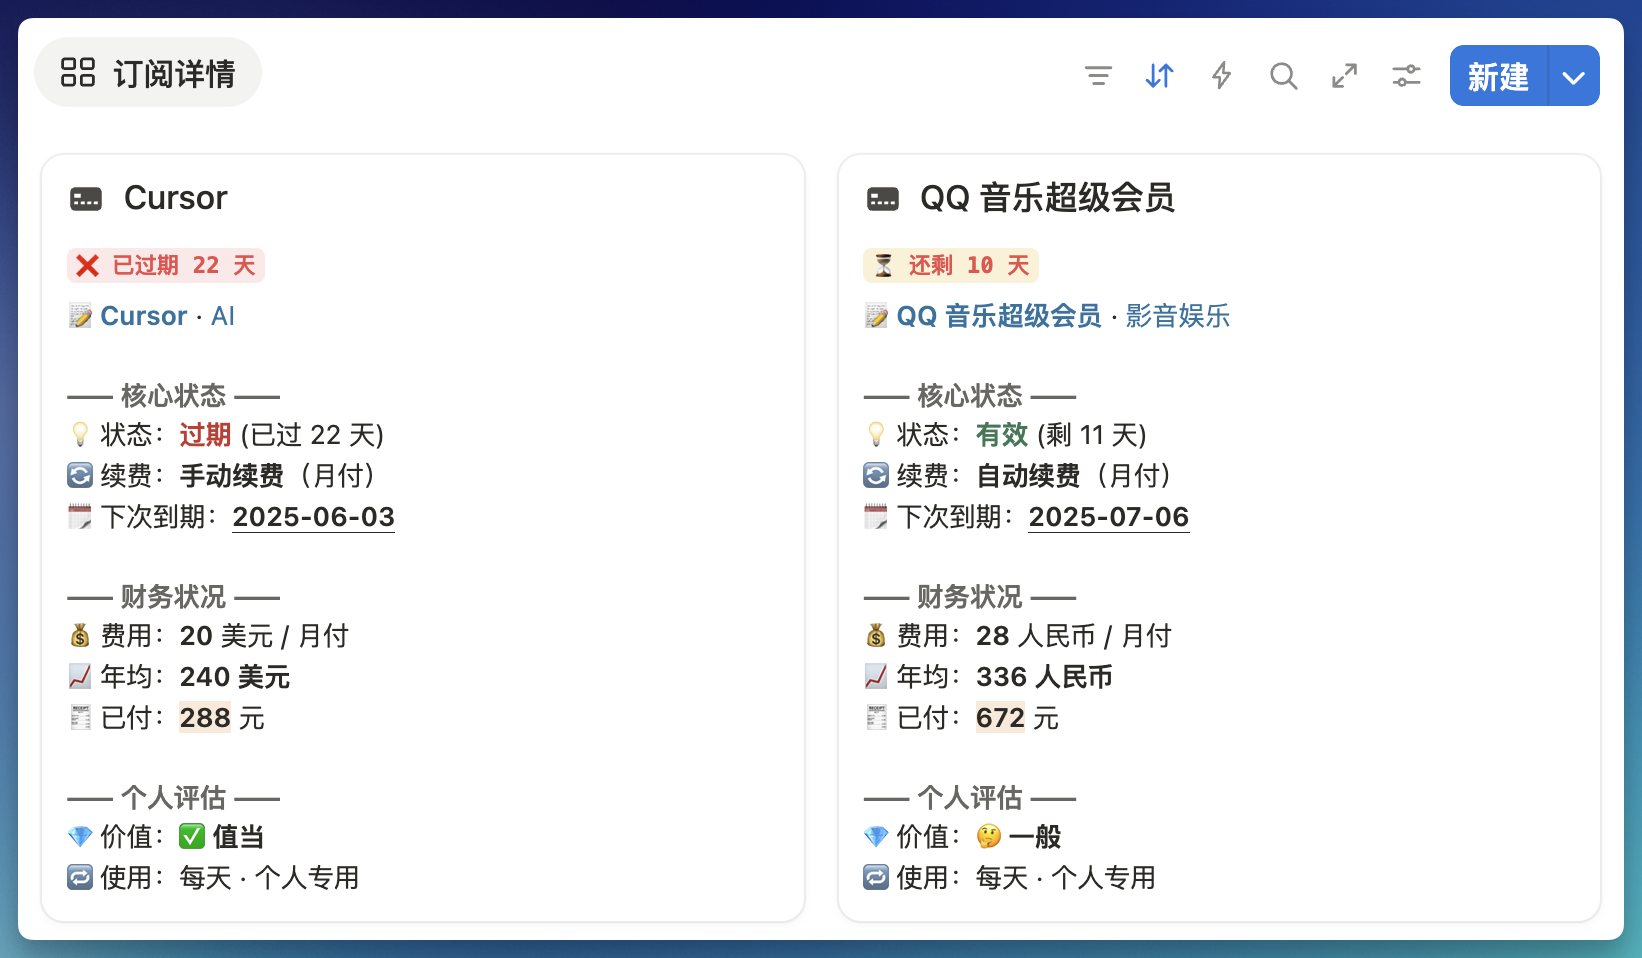This screenshot has width=1642, height=958.
Task: Click the hourglass icon in 还剩 tag
Action: coord(883,265)
